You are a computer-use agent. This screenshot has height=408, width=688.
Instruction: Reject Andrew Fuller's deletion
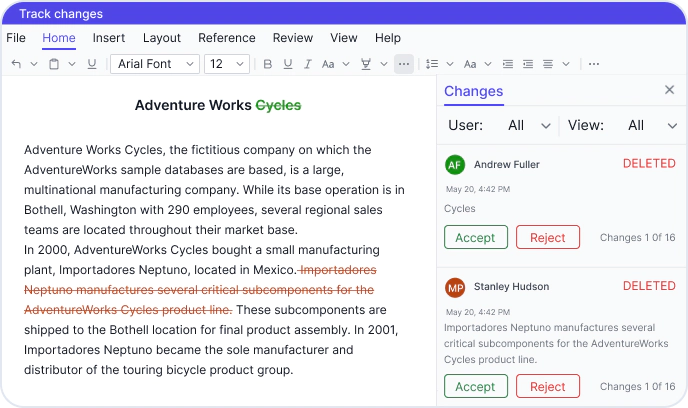click(x=548, y=237)
